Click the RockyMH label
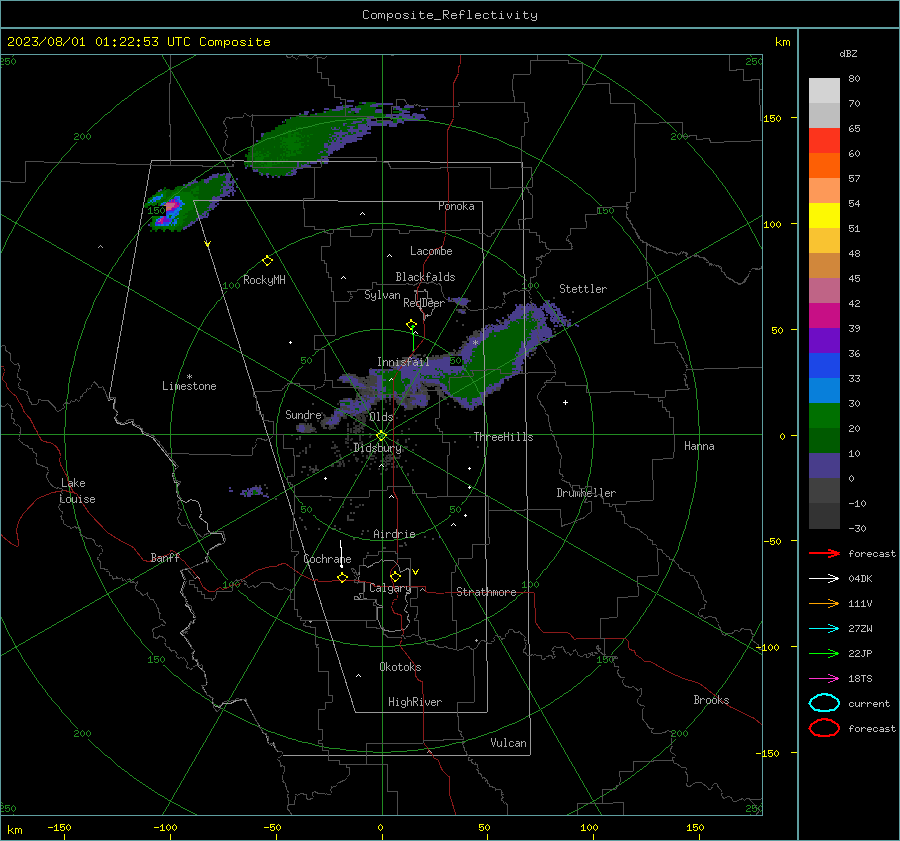This screenshot has width=900, height=841. pos(264,280)
